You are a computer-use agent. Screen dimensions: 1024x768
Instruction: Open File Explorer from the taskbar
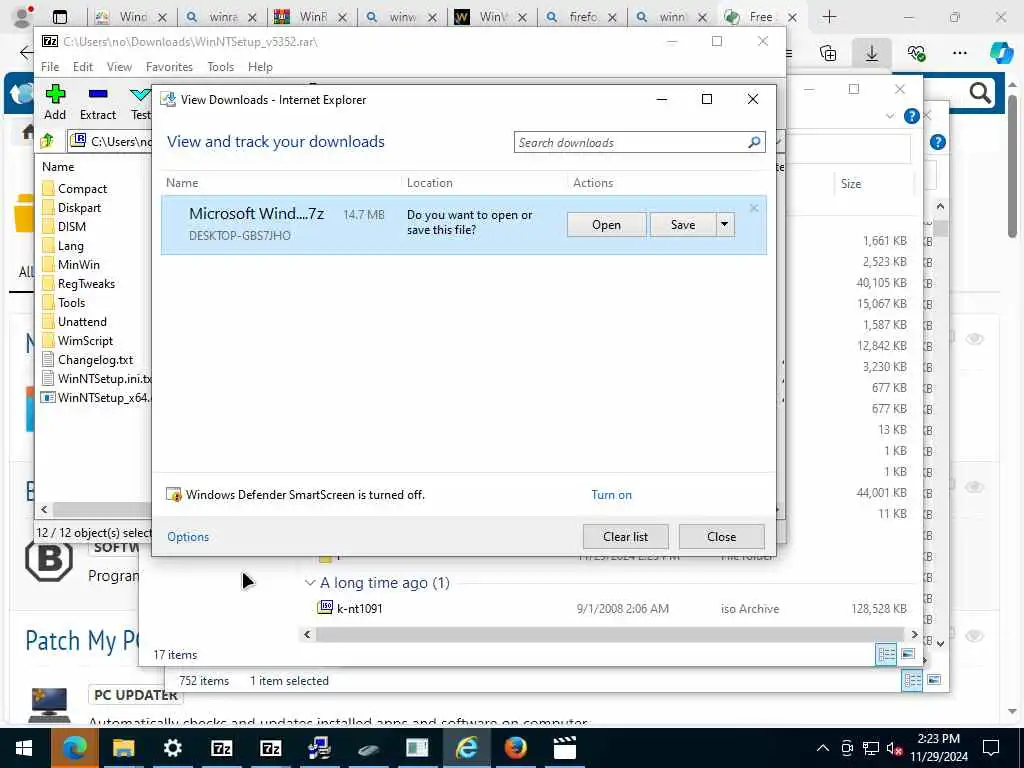click(123, 748)
